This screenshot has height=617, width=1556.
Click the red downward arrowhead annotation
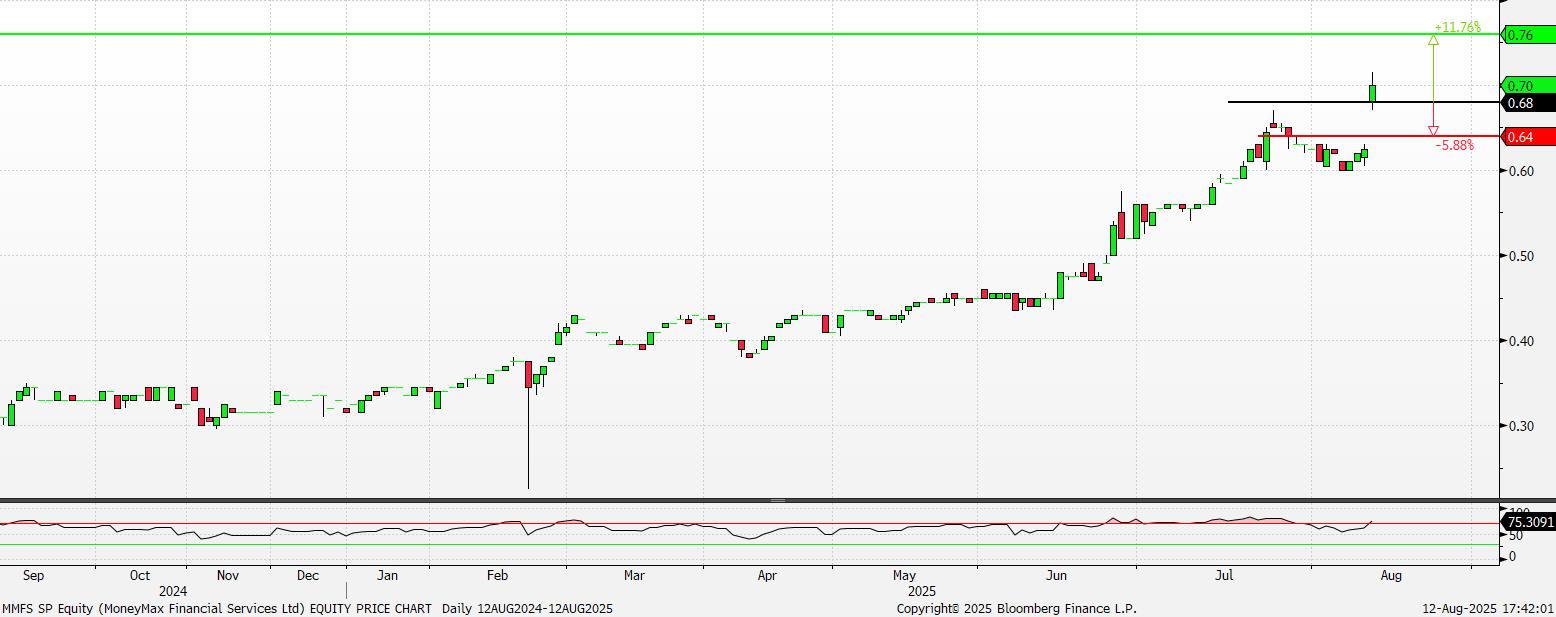click(x=1433, y=130)
